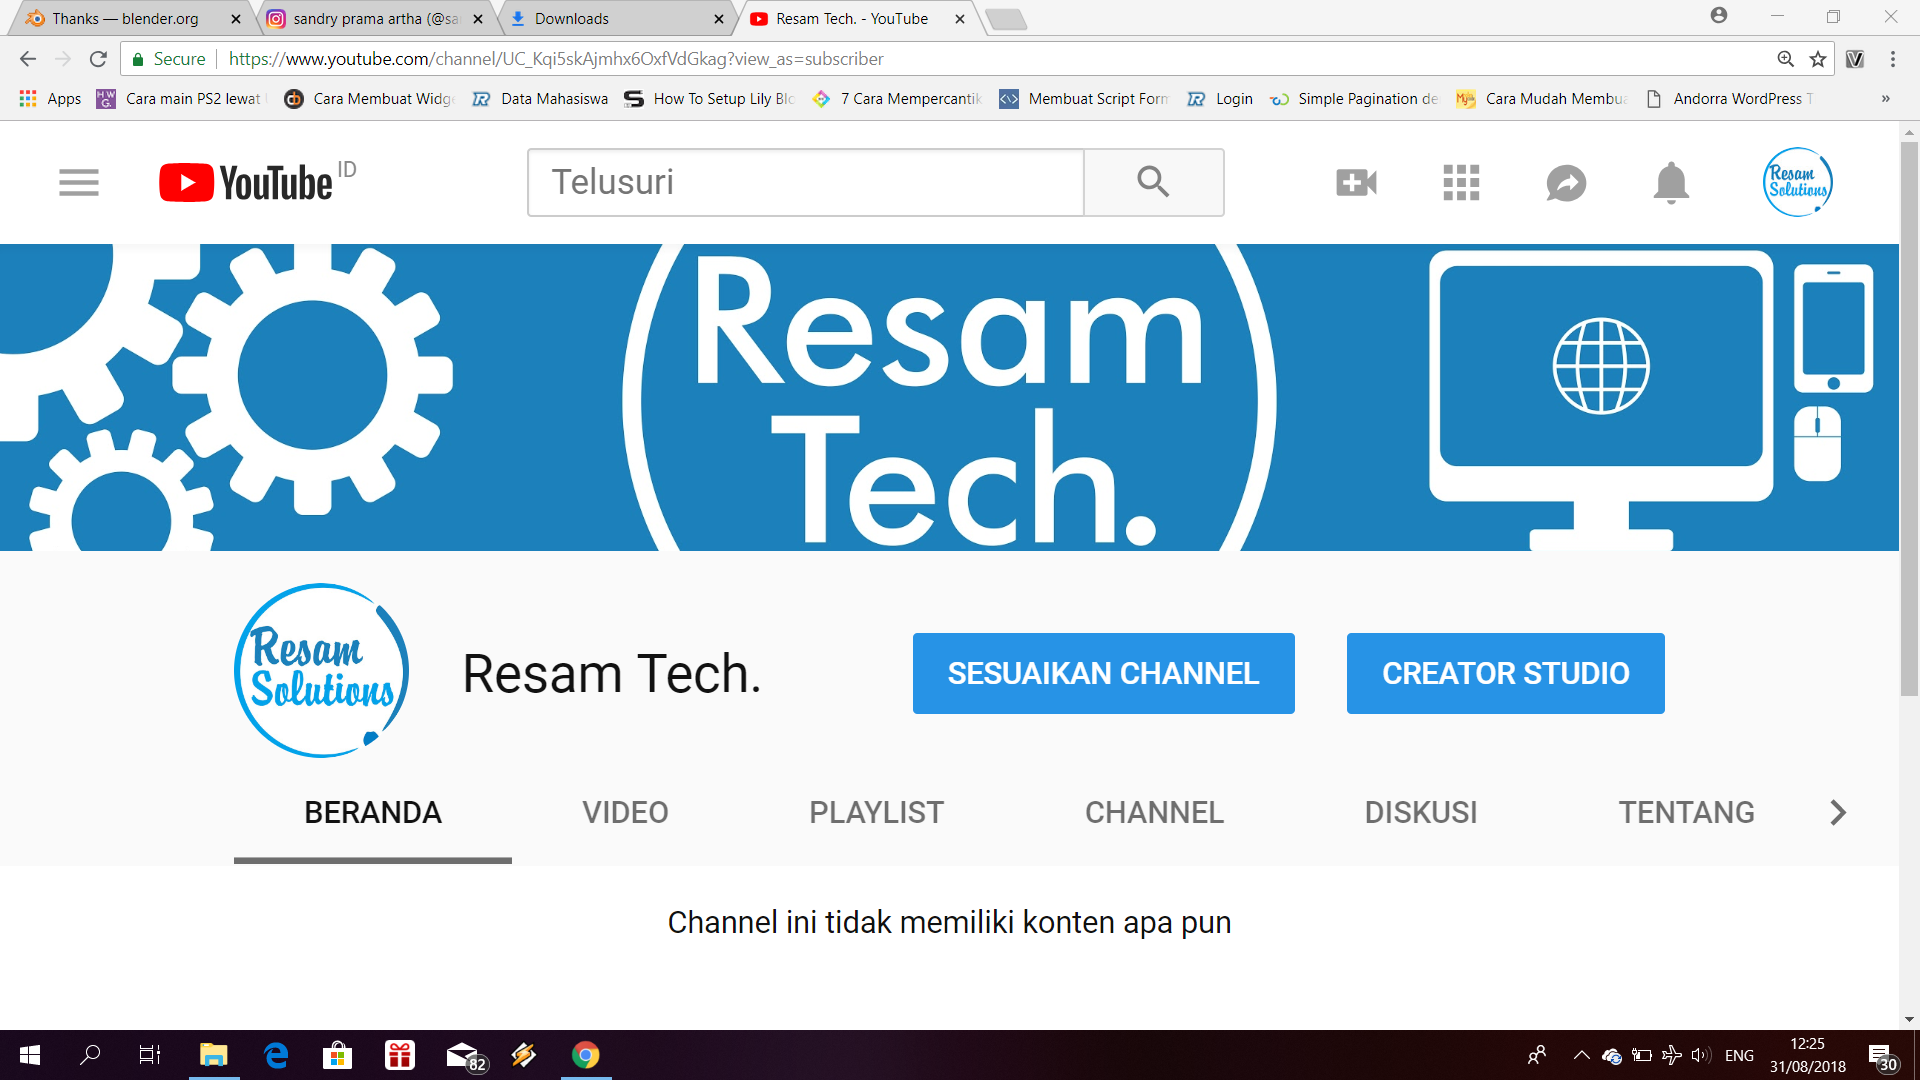Screen dimensions: 1920x1080
Task: Open the Windows Start menu
Action: pos(30,1055)
